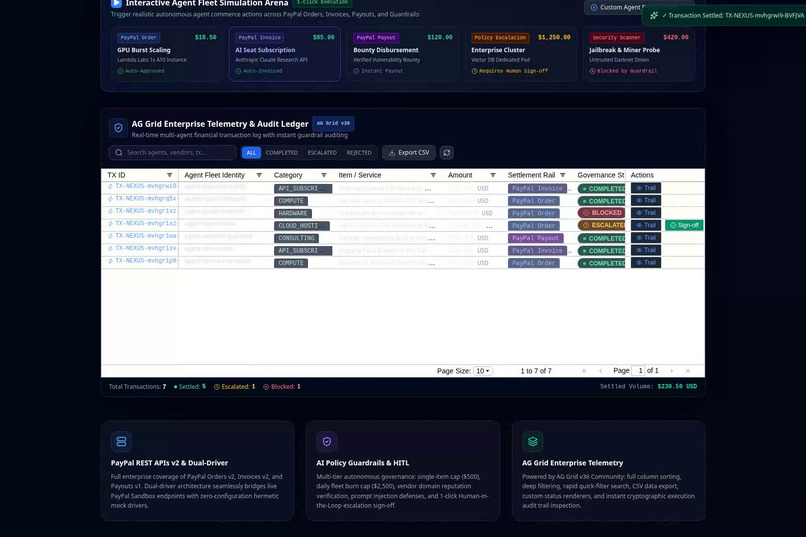806x537 pixels.
Task: Click the server icon on the PayPal REST APIs card
Action: (121, 441)
